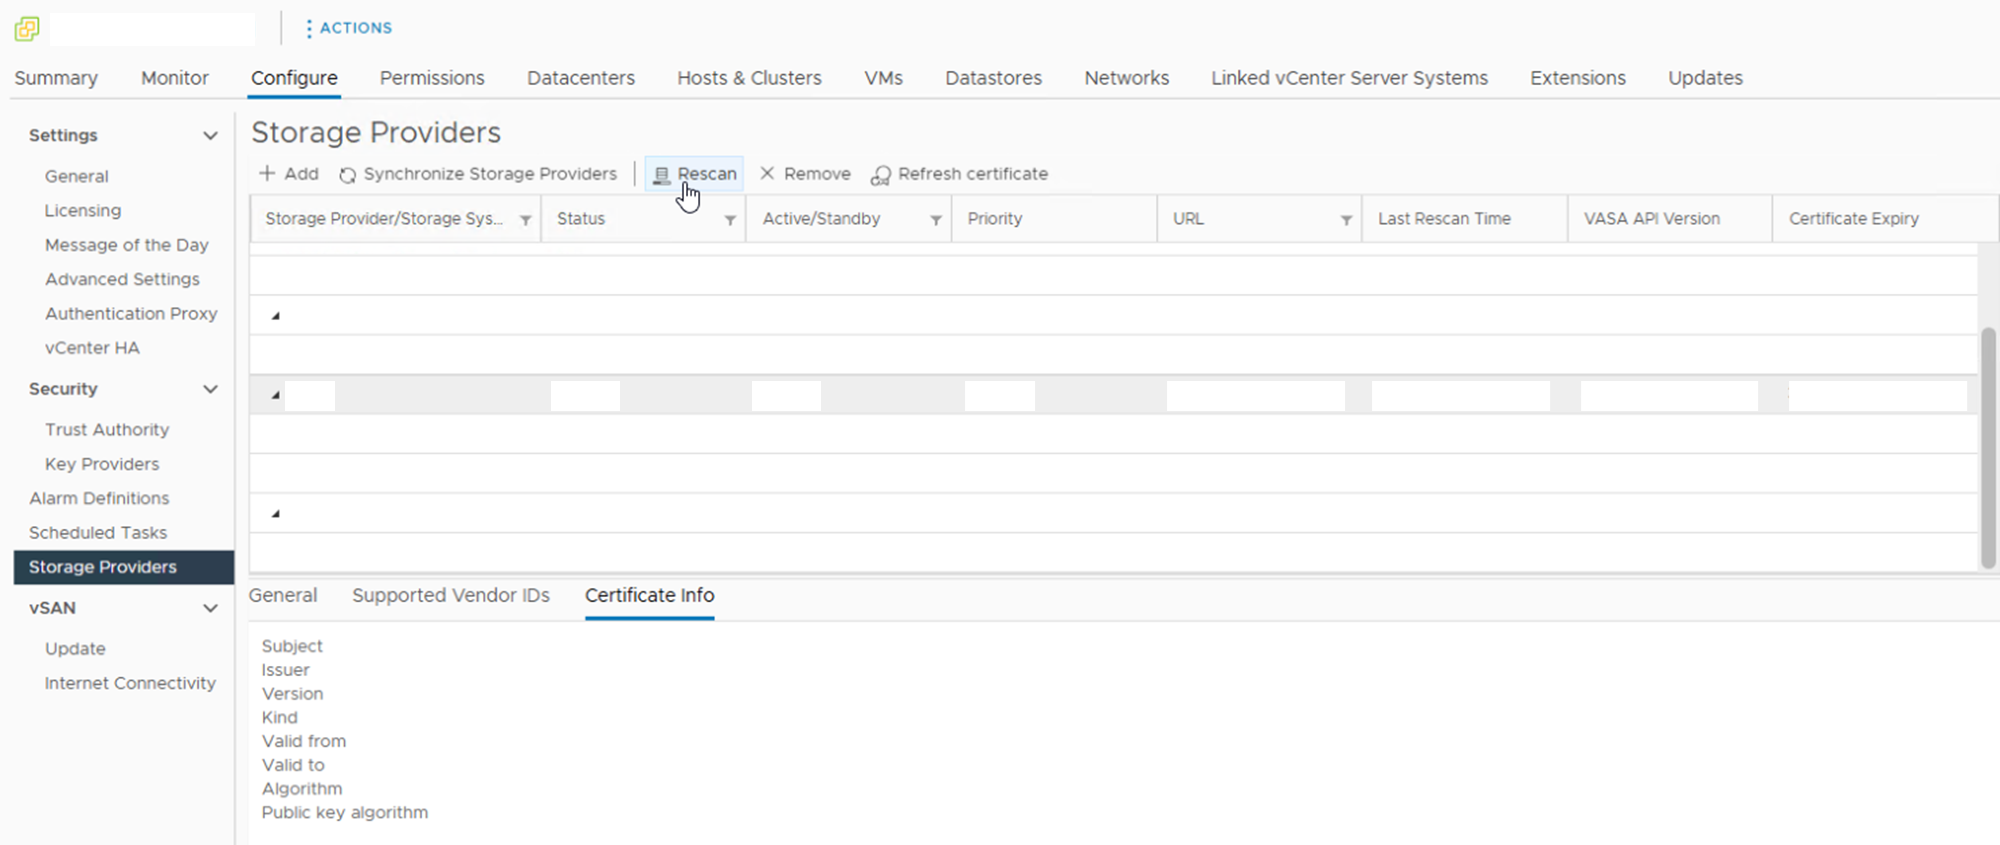Switch to the Permissions tab
Viewport: 2000px width, 845px height.
(432, 78)
